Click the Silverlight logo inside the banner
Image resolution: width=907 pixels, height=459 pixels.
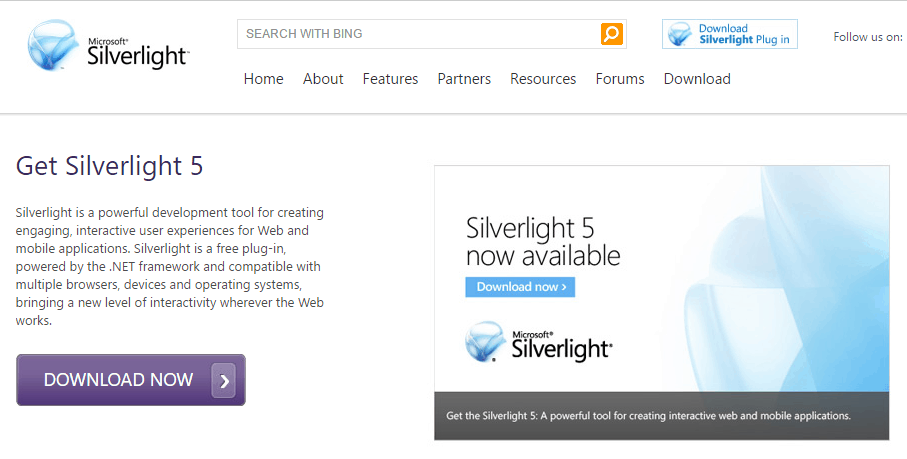point(538,342)
